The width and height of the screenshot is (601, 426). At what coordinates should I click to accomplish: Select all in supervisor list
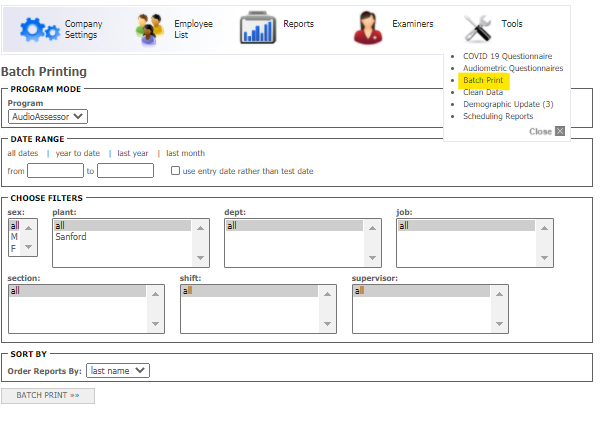point(422,291)
